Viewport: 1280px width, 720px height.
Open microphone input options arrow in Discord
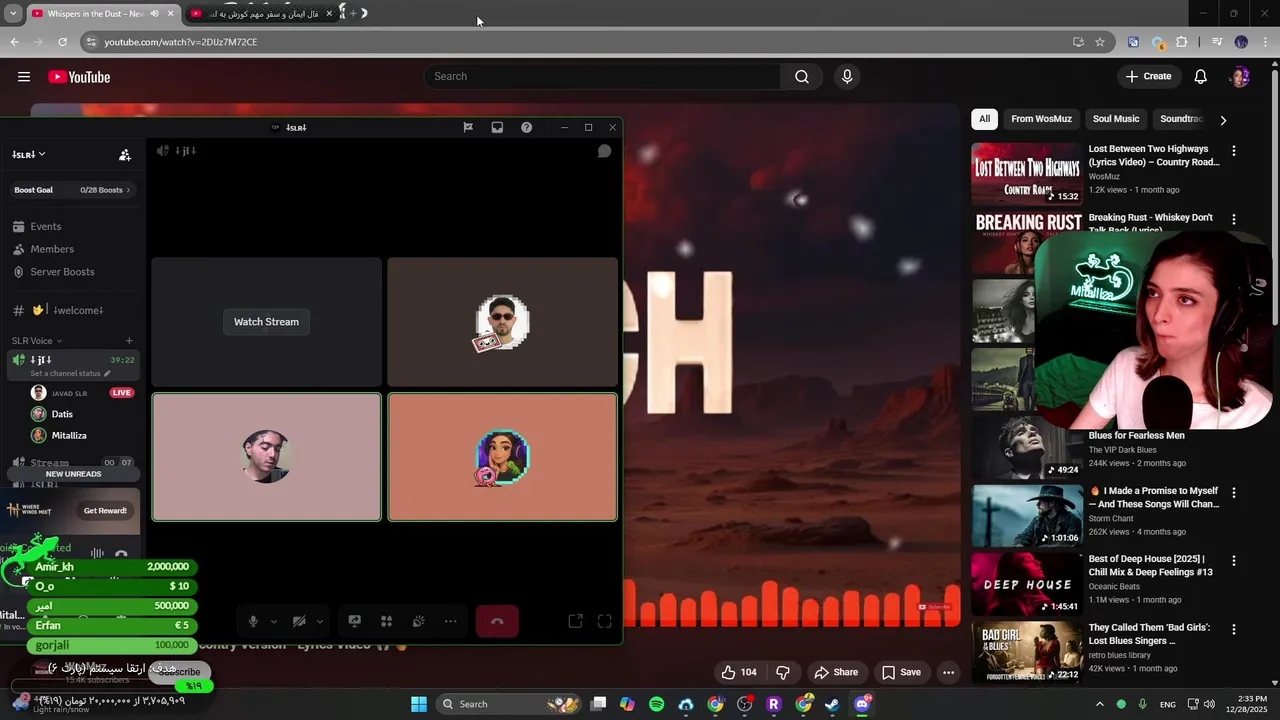click(x=273, y=621)
